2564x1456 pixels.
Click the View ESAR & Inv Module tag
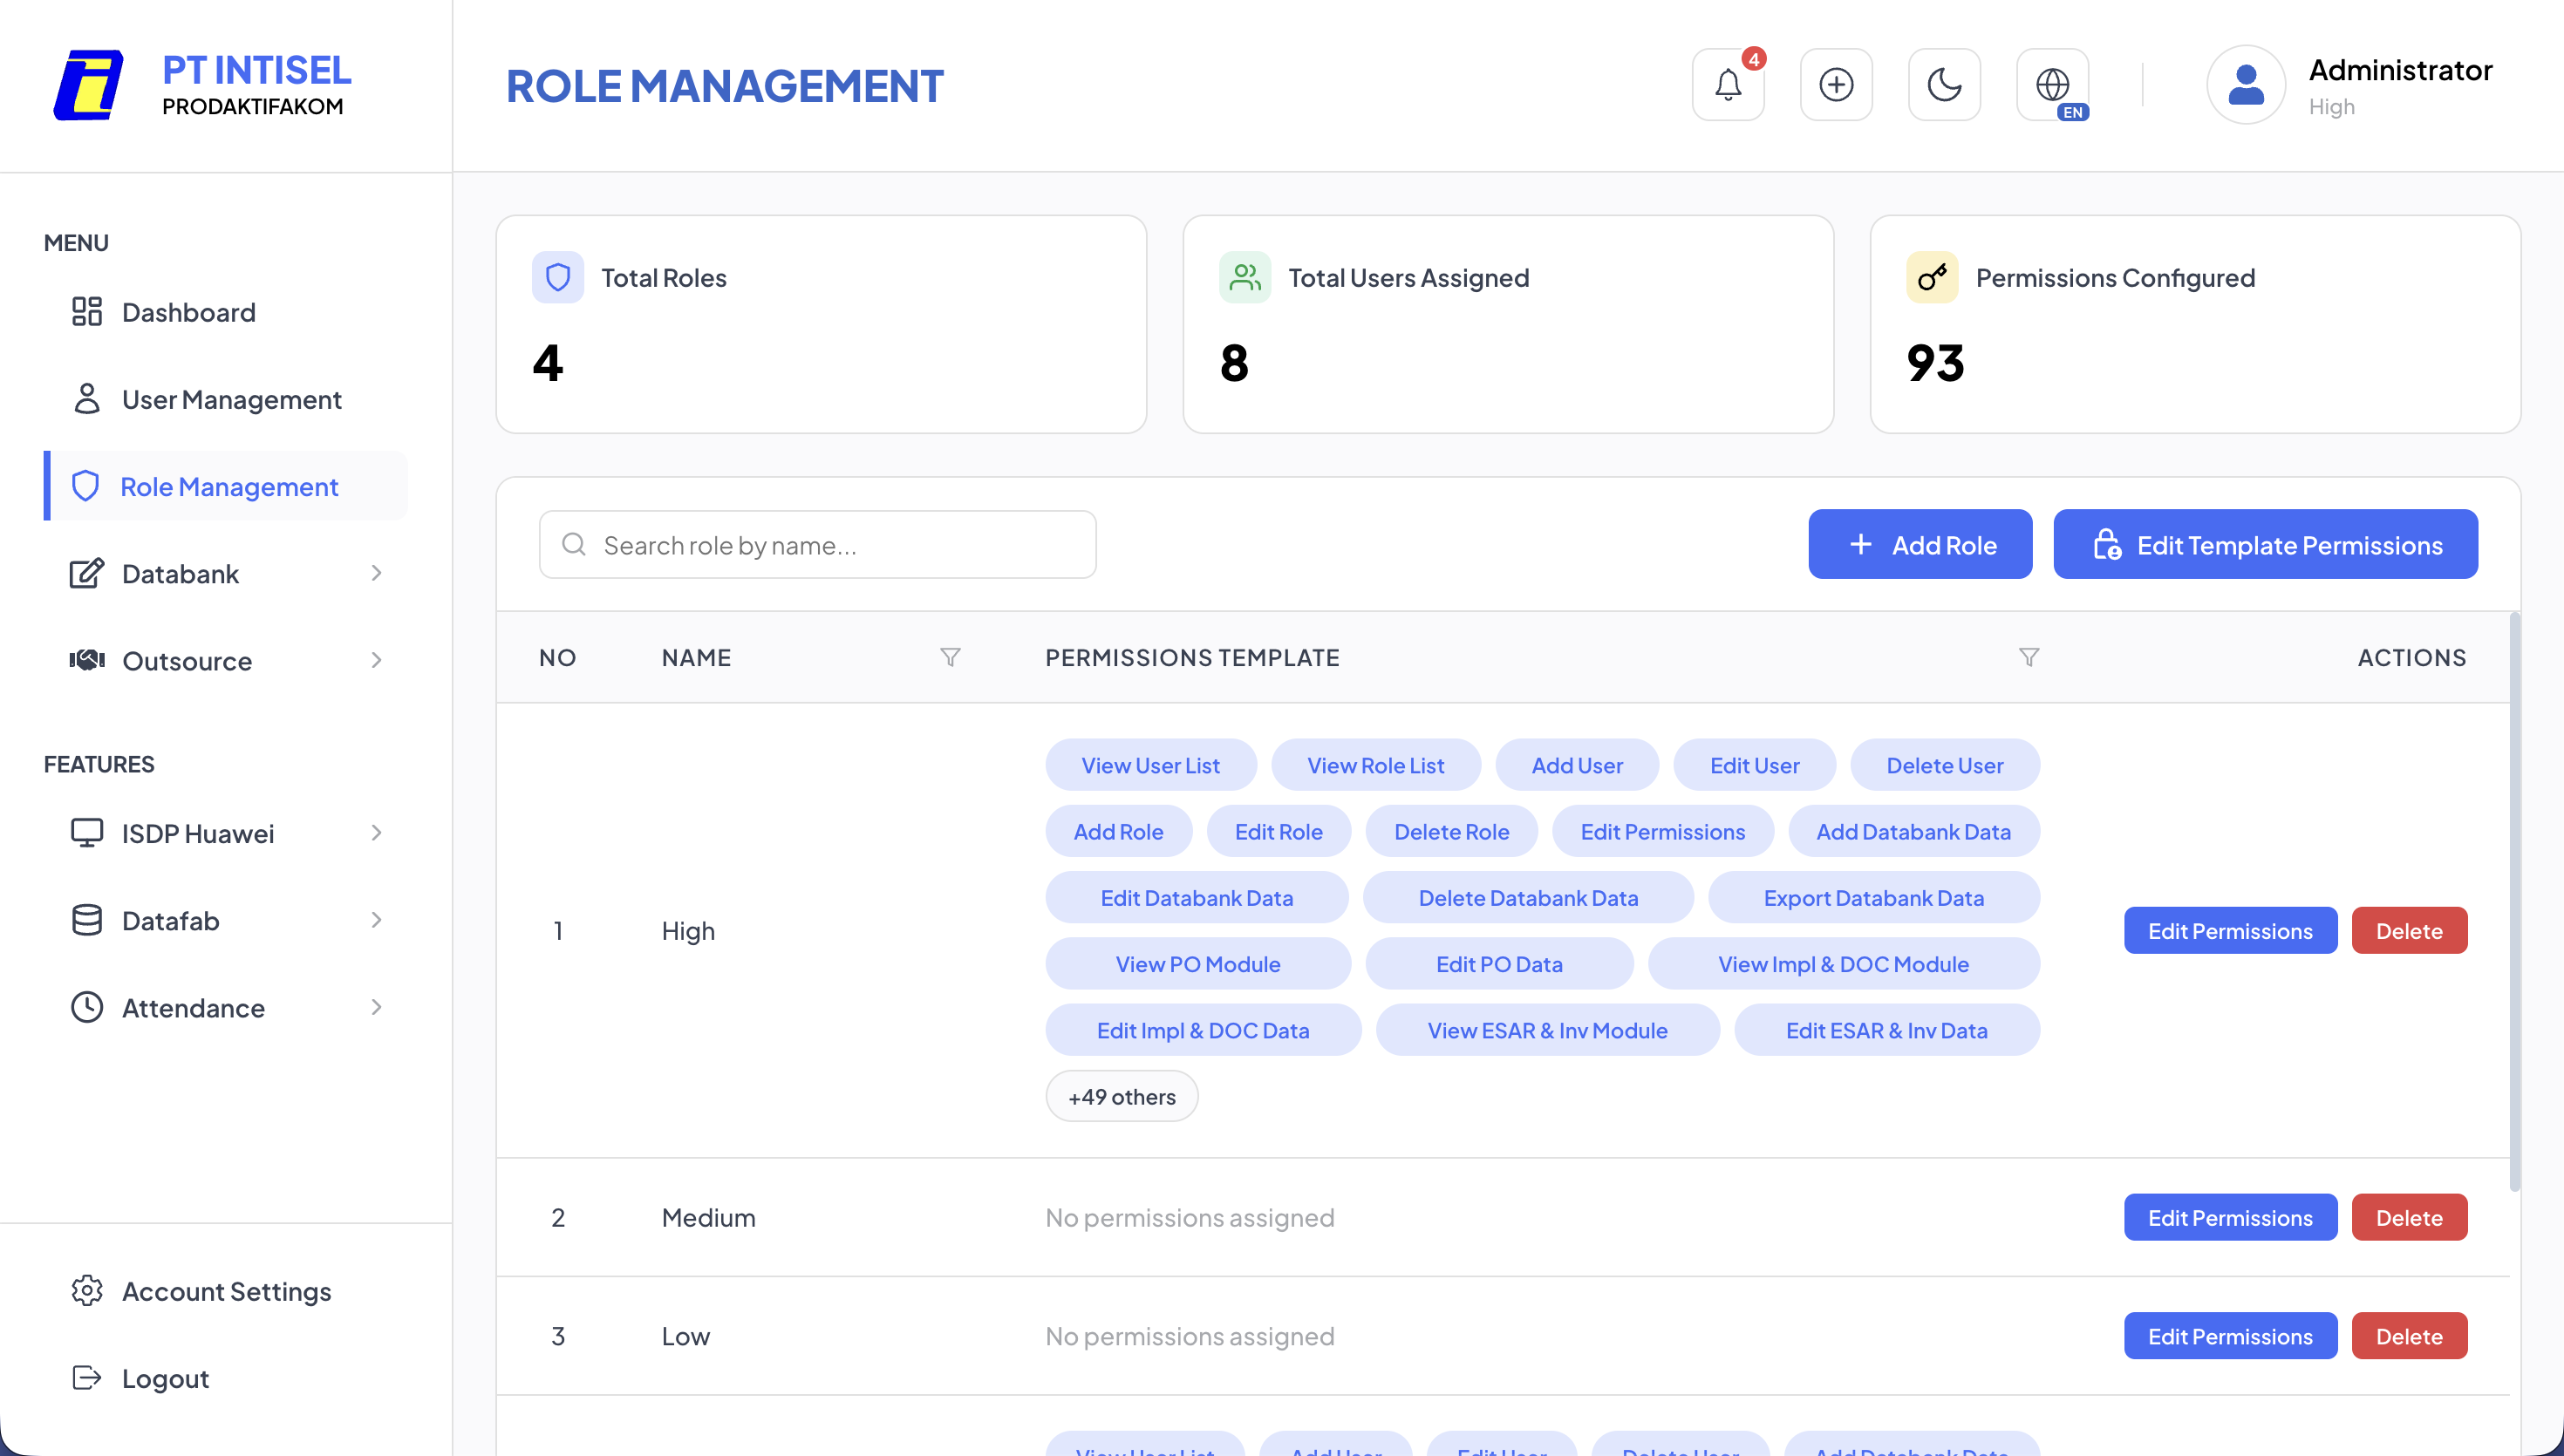[1548, 1029]
